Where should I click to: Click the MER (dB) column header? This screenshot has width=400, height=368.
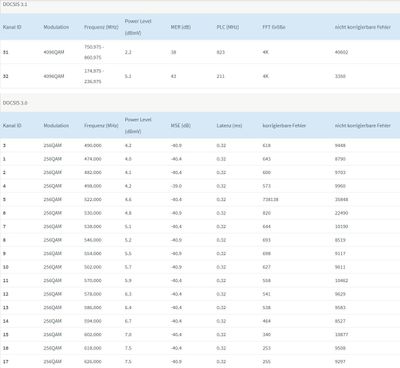point(181,27)
